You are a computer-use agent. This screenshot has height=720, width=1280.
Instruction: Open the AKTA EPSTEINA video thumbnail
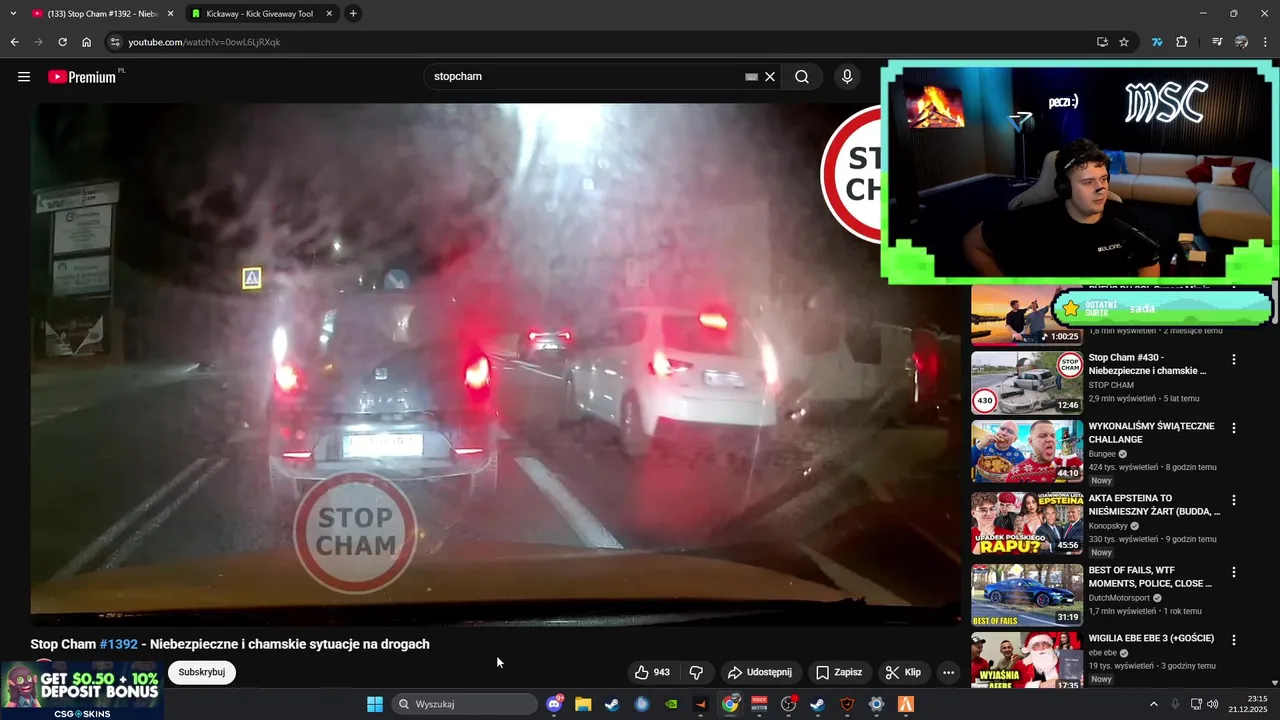[1027, 523]
